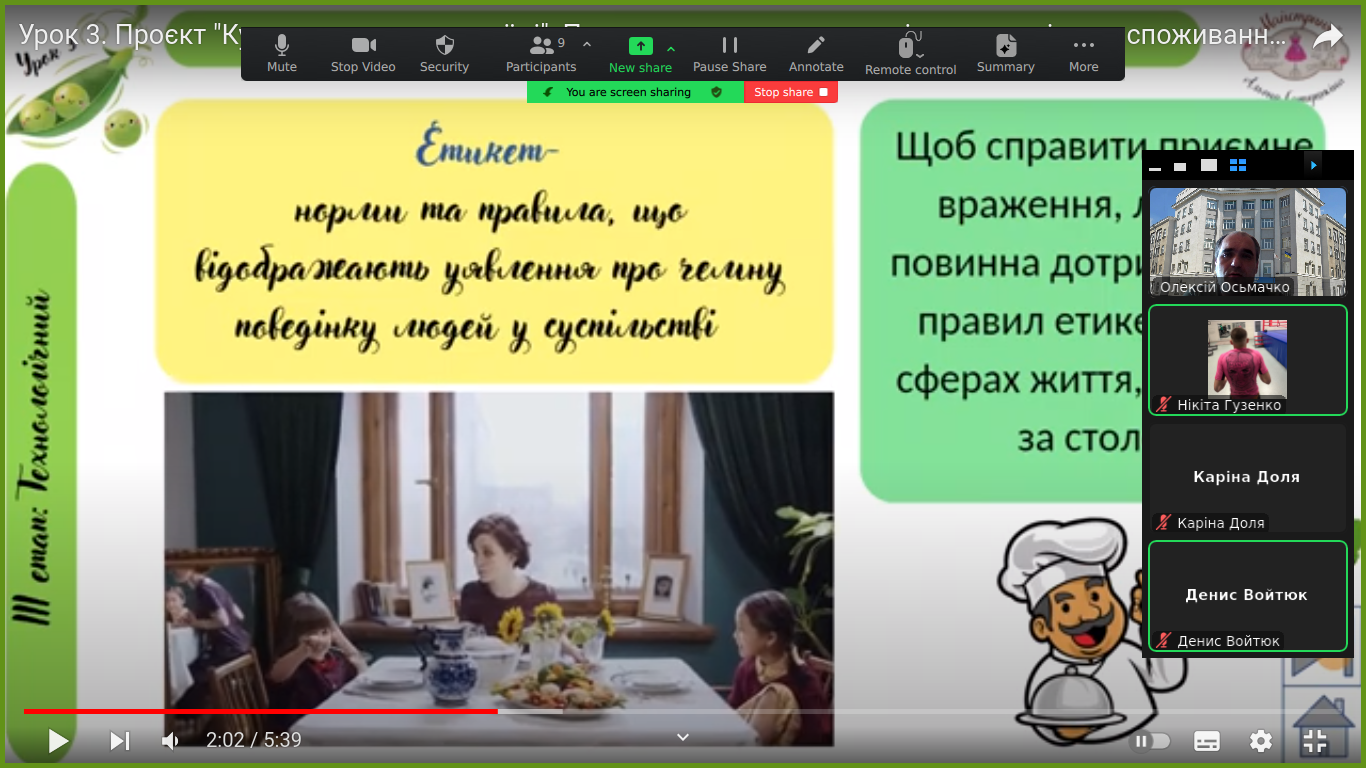Open the More menu in Zoom toolbar
Viewport: 1366px width, 768px height.
[1083, 46]
